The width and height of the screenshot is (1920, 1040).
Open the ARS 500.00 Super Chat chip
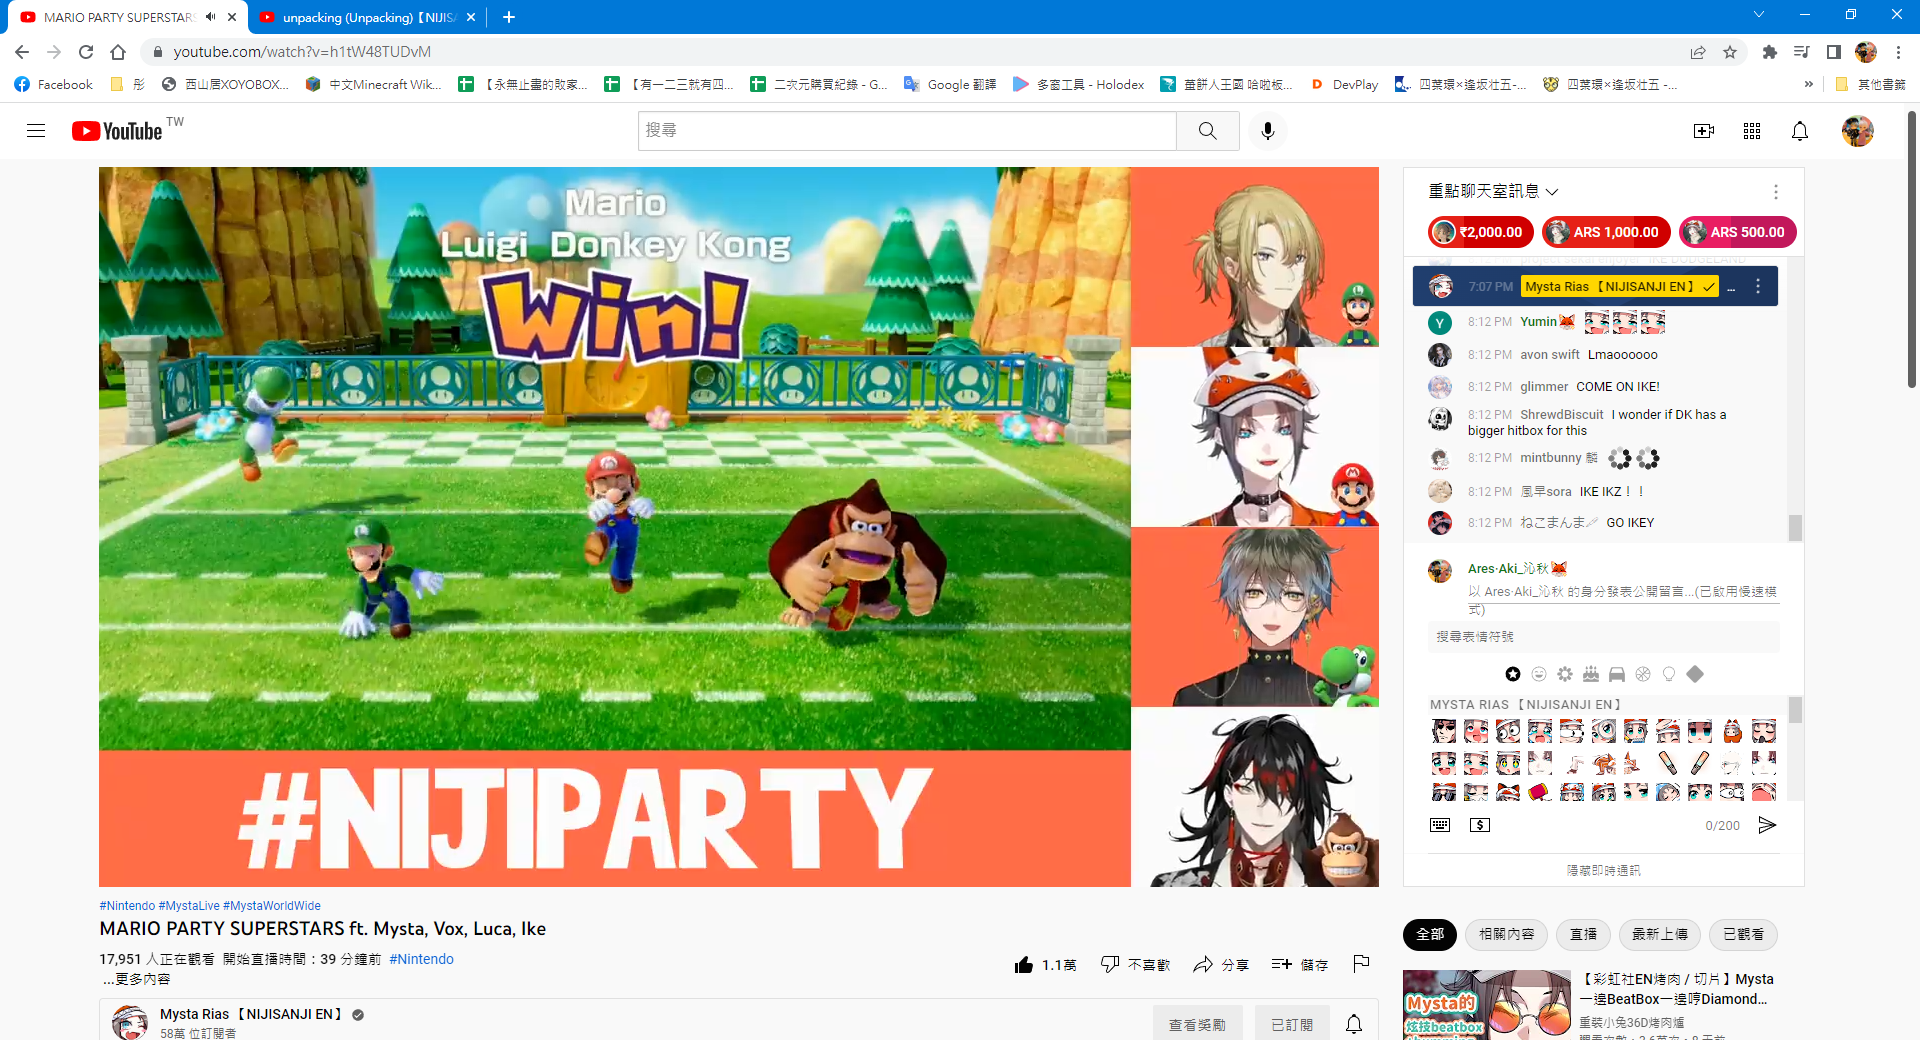click(1737, 232)
